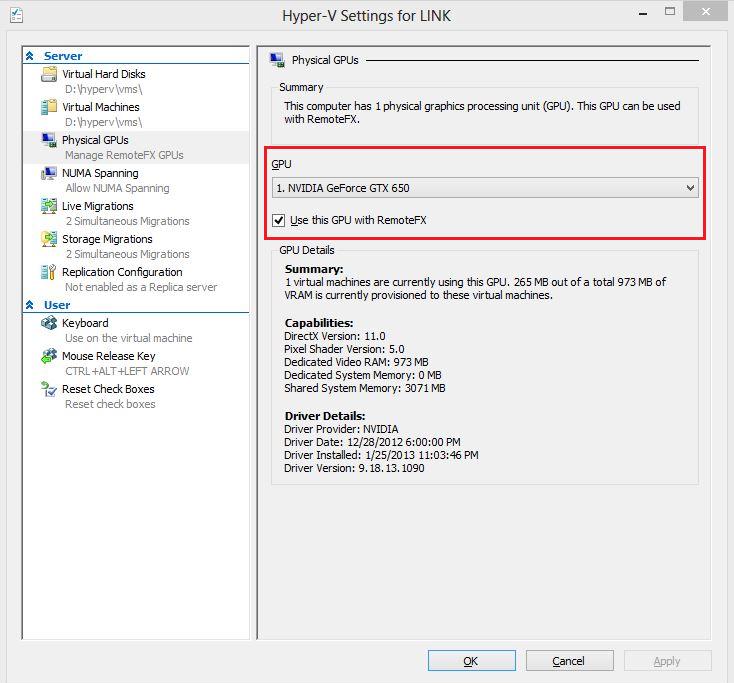Click 'Driver Date' line
734x683 pixels.
tap(372, 442)
